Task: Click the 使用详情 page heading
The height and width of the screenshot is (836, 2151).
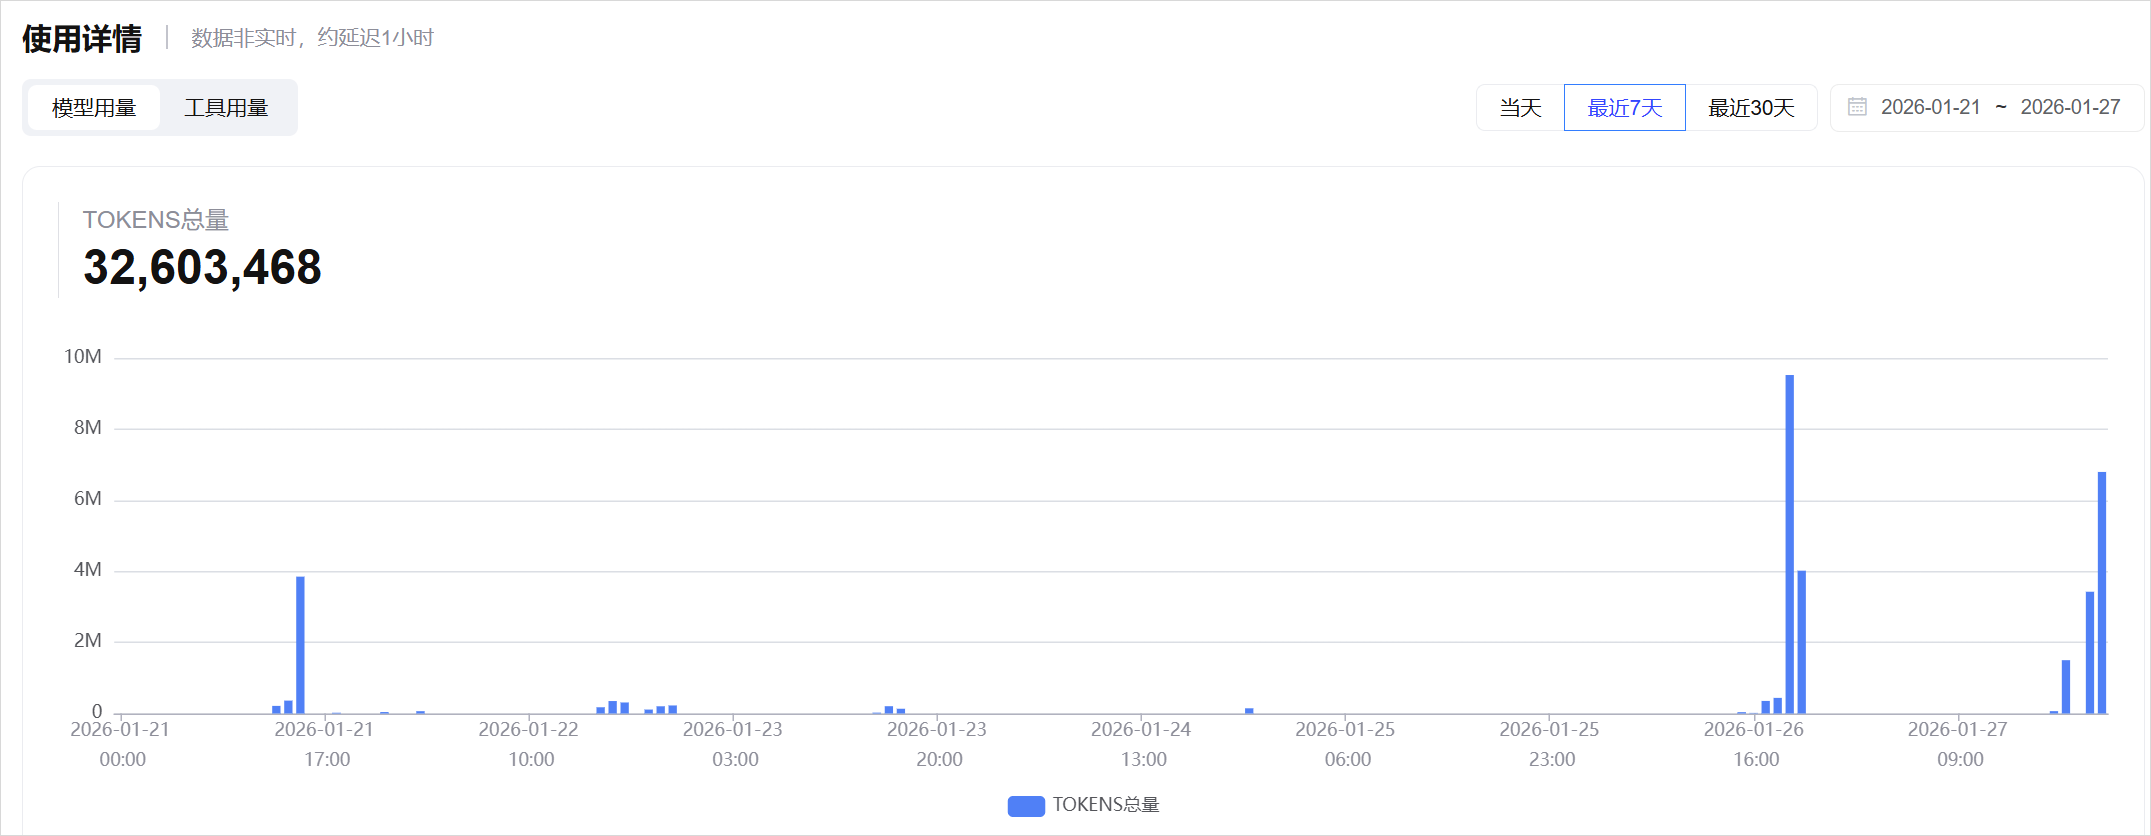Action: [82, 39]
